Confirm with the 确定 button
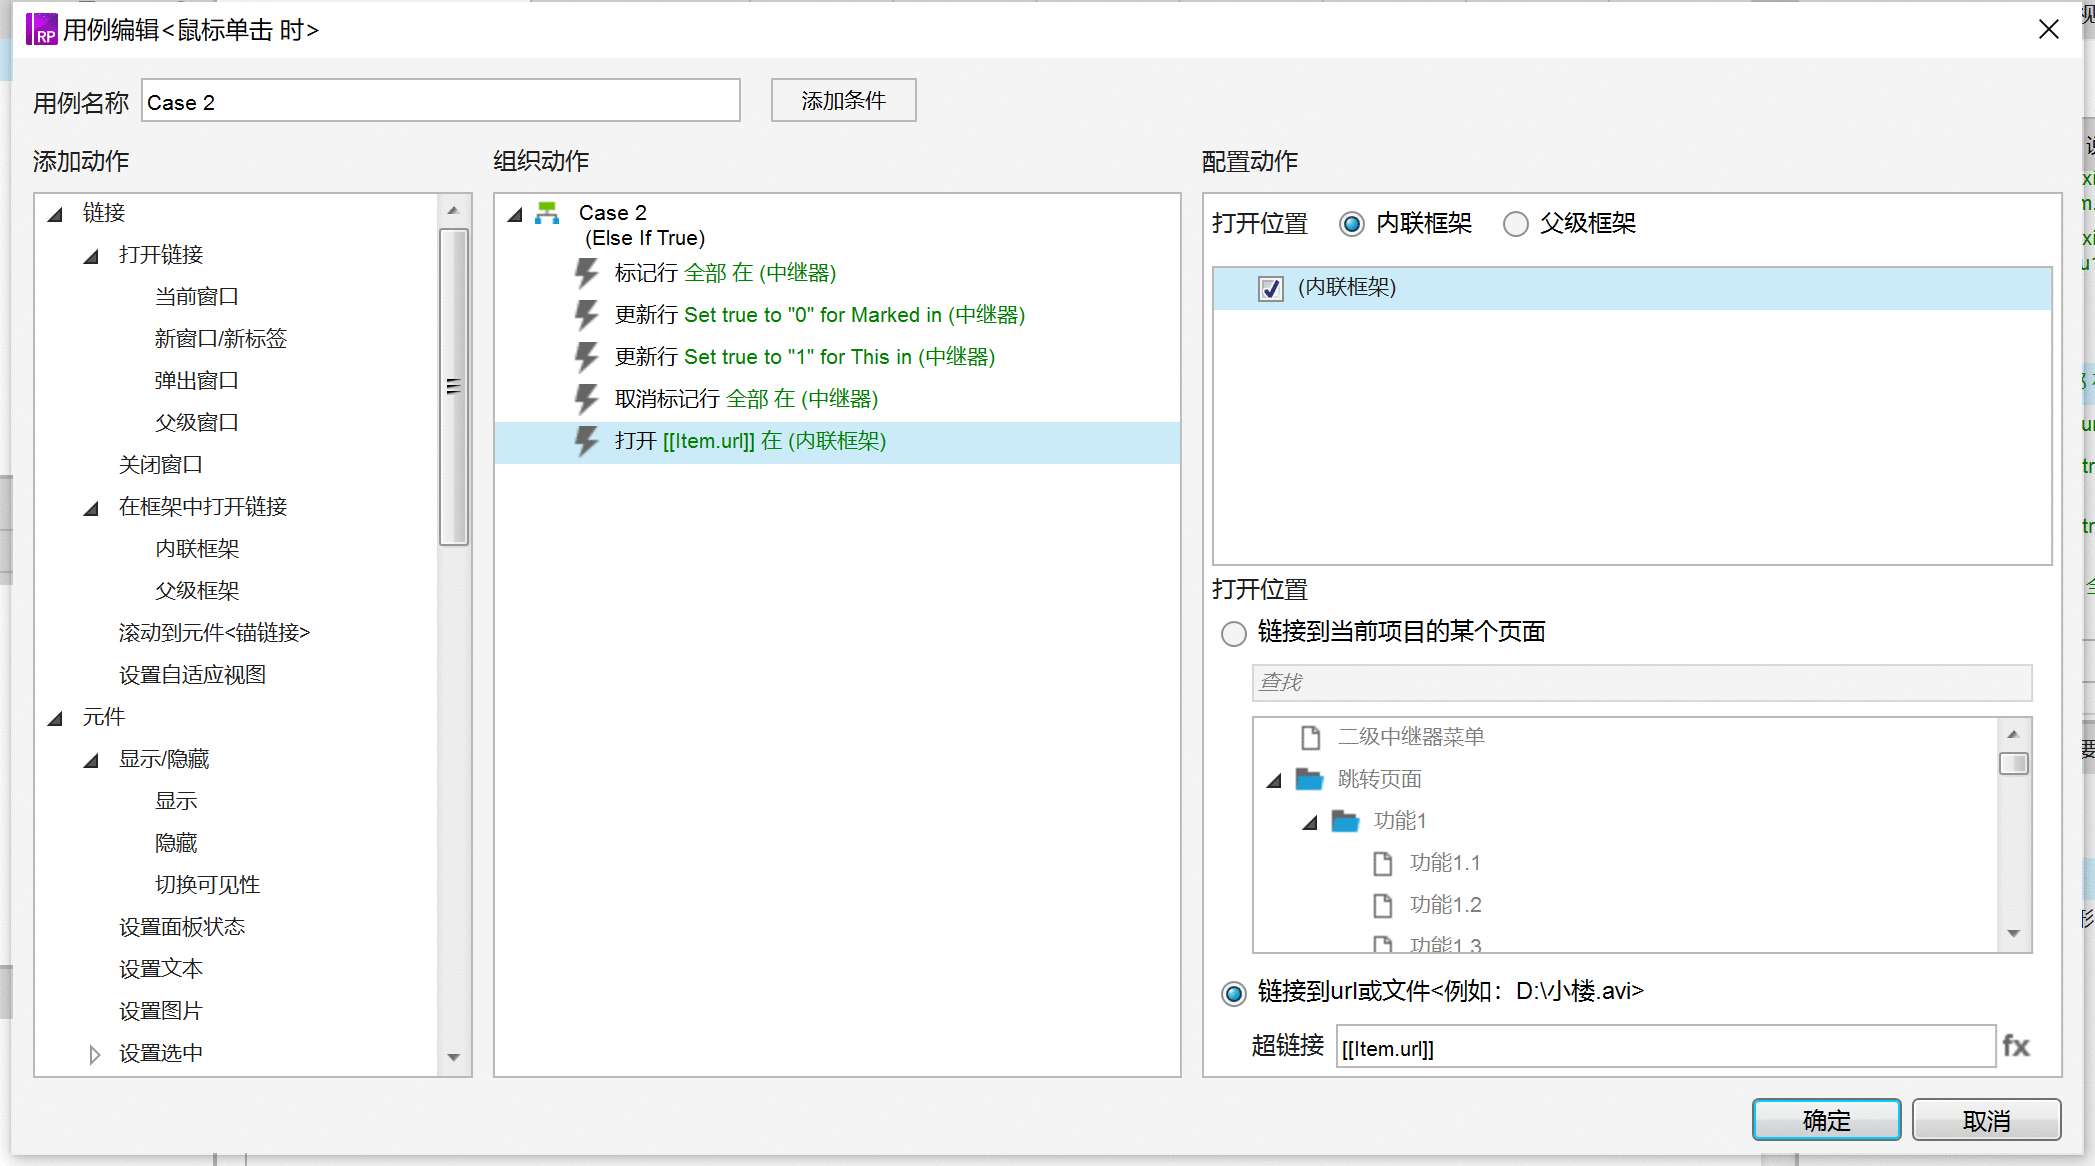The width and height of the screenshot is (2095, 1166). [x=1826, y=1120]
